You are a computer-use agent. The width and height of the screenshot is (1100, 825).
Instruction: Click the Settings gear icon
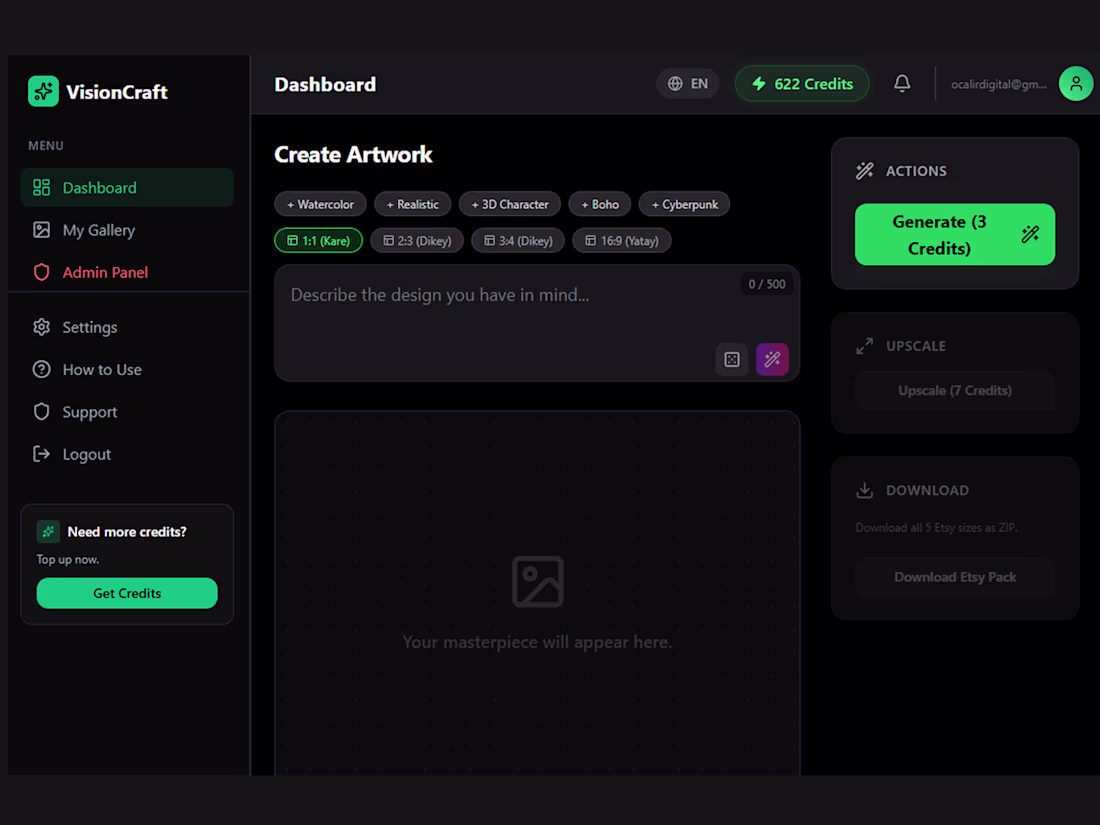pyautogui.click(x=41, y=327)
